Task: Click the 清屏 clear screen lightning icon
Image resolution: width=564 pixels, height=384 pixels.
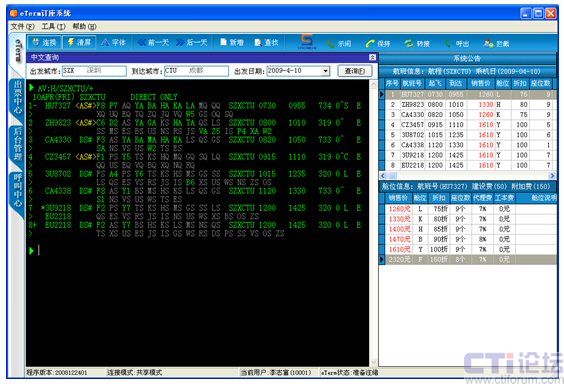Action: tap(79, 43)
